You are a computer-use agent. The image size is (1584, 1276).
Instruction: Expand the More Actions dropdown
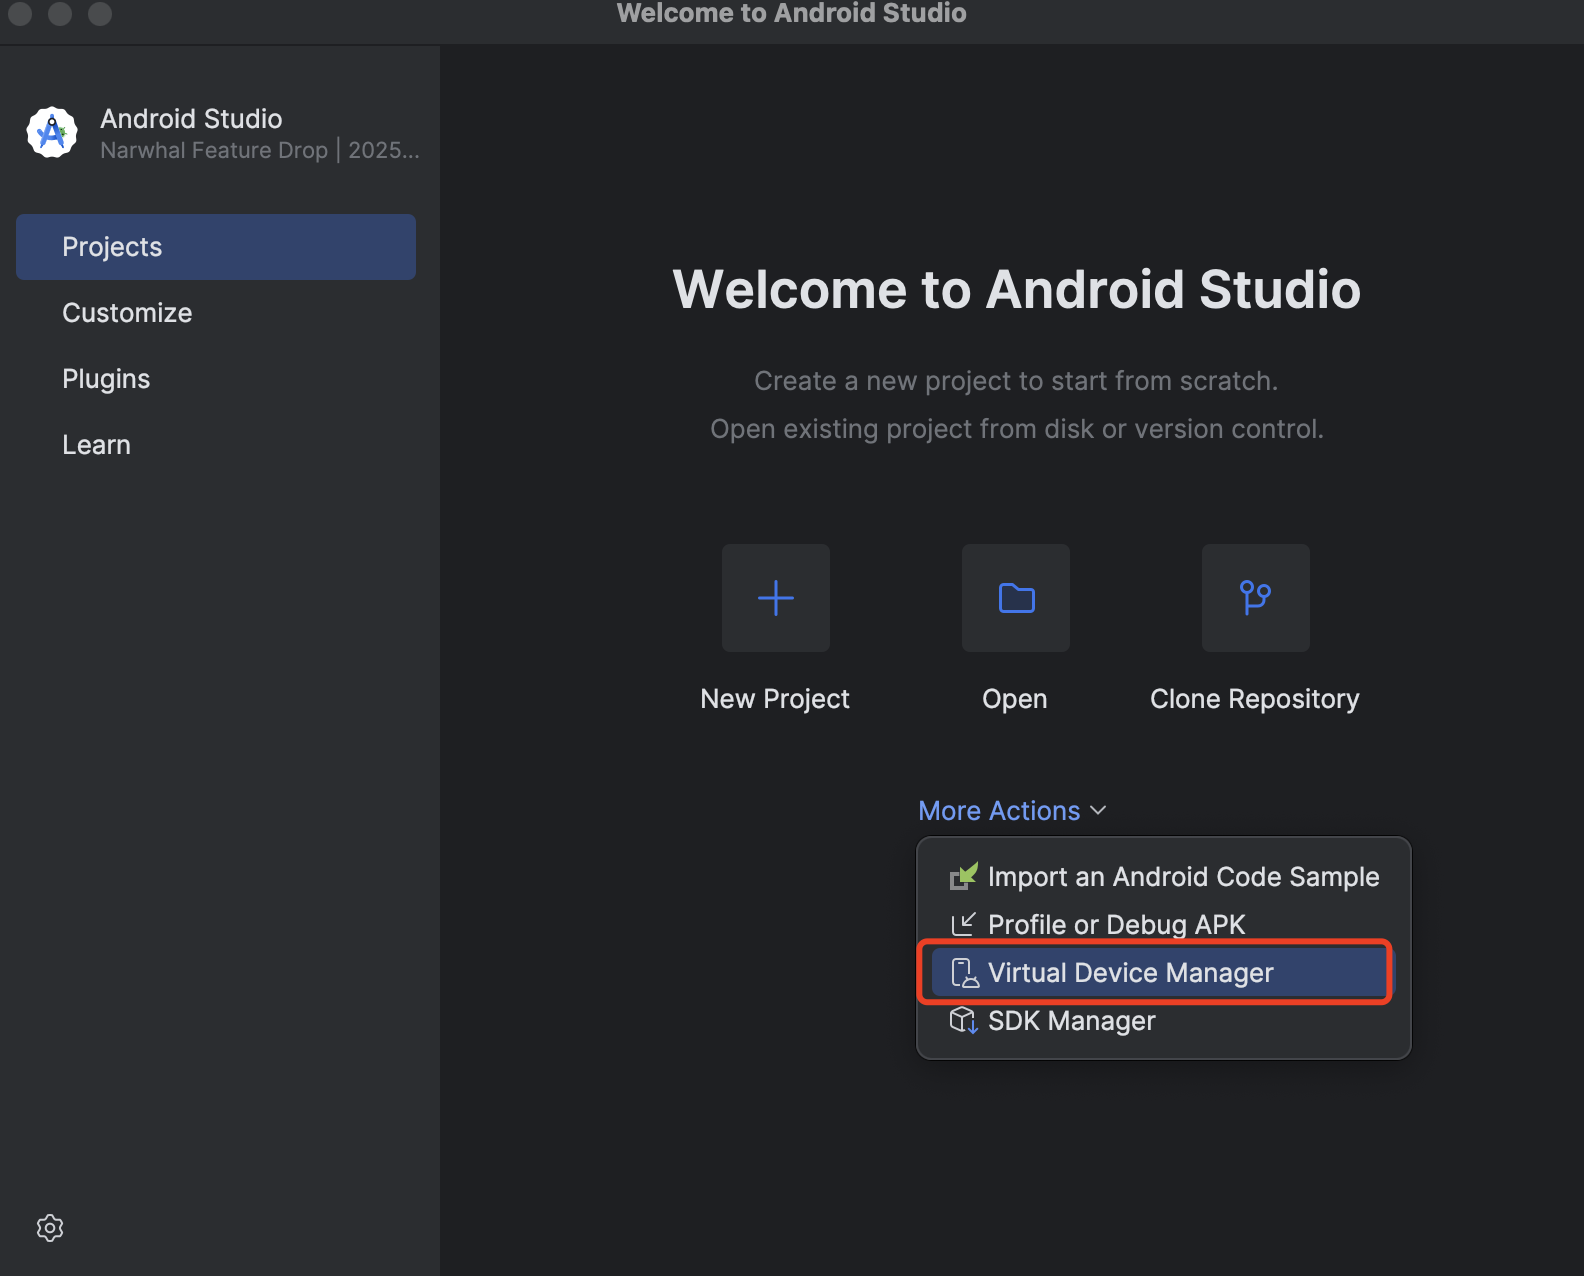(x=1012, y=810)
